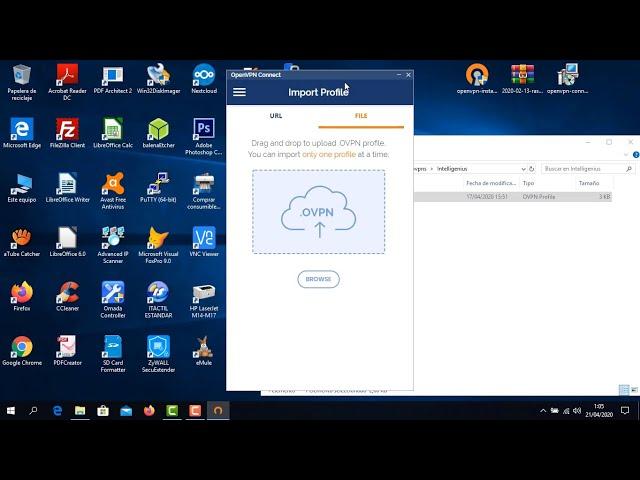640x480 pixels.
Task: Select the 2020-02-13-ras WinRAR archive icon
Action: 522,80
